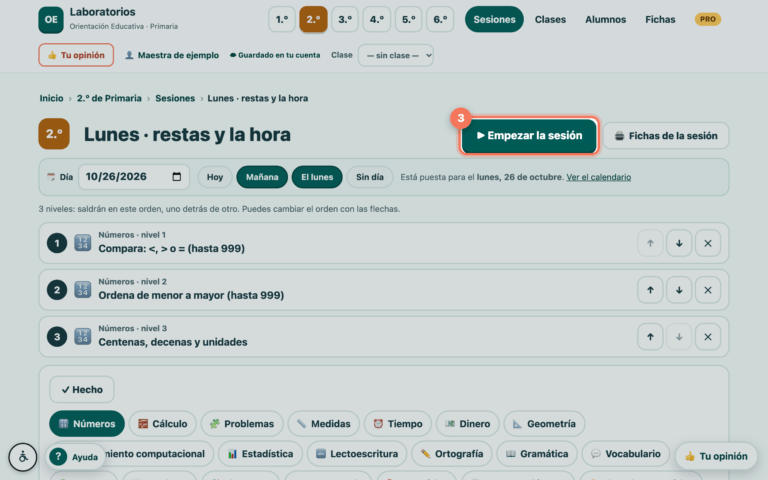Open the accessibility options icon

[x=23, y=457]
